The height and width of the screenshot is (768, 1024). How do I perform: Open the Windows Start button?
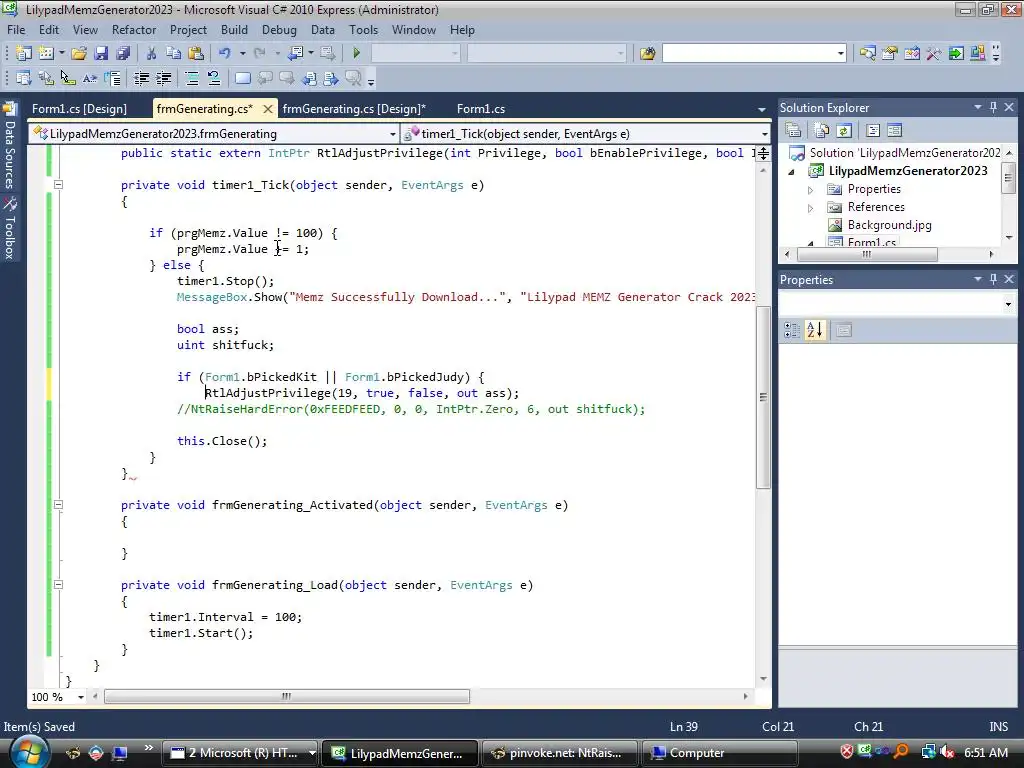click(29, 752)
